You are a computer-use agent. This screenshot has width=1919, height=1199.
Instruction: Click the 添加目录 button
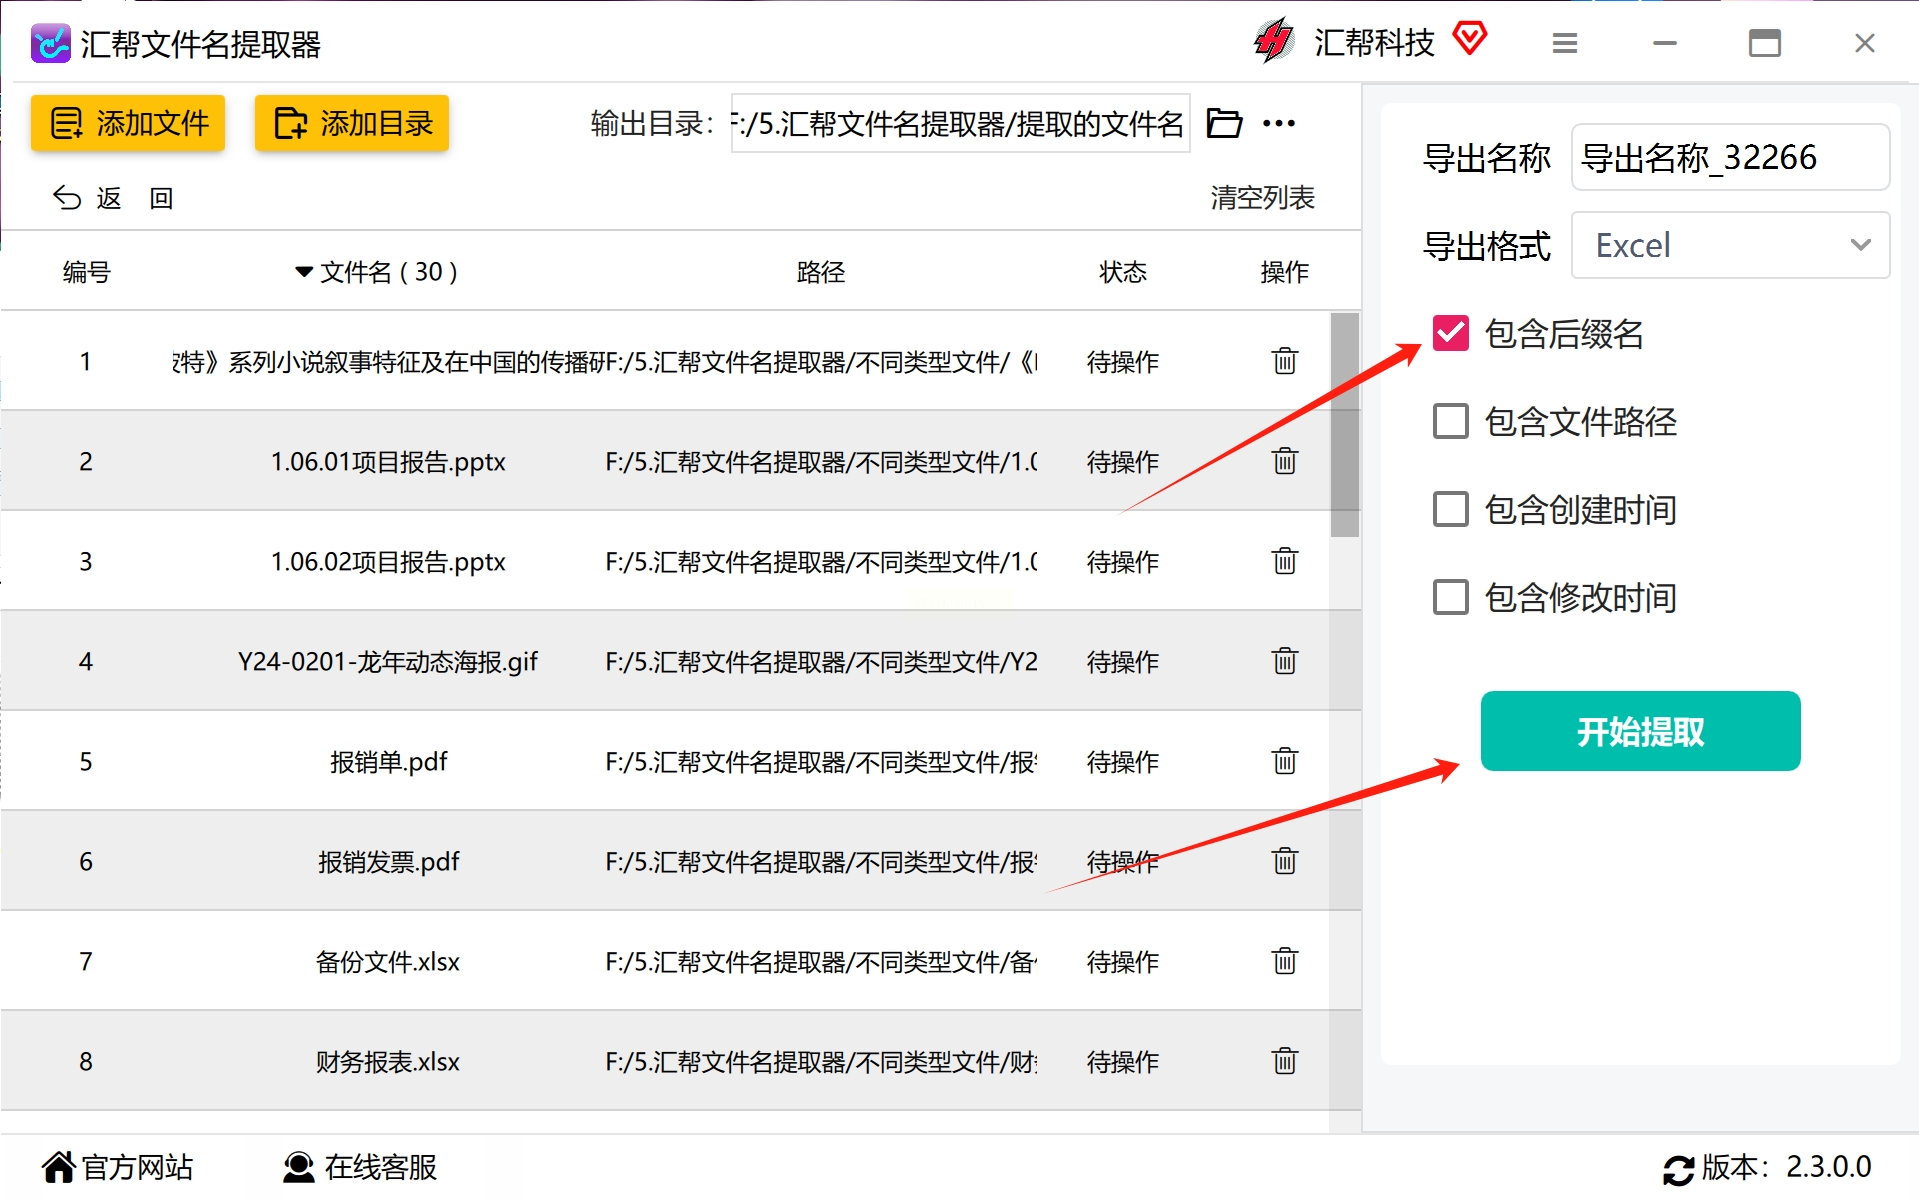tap(352, 123)
